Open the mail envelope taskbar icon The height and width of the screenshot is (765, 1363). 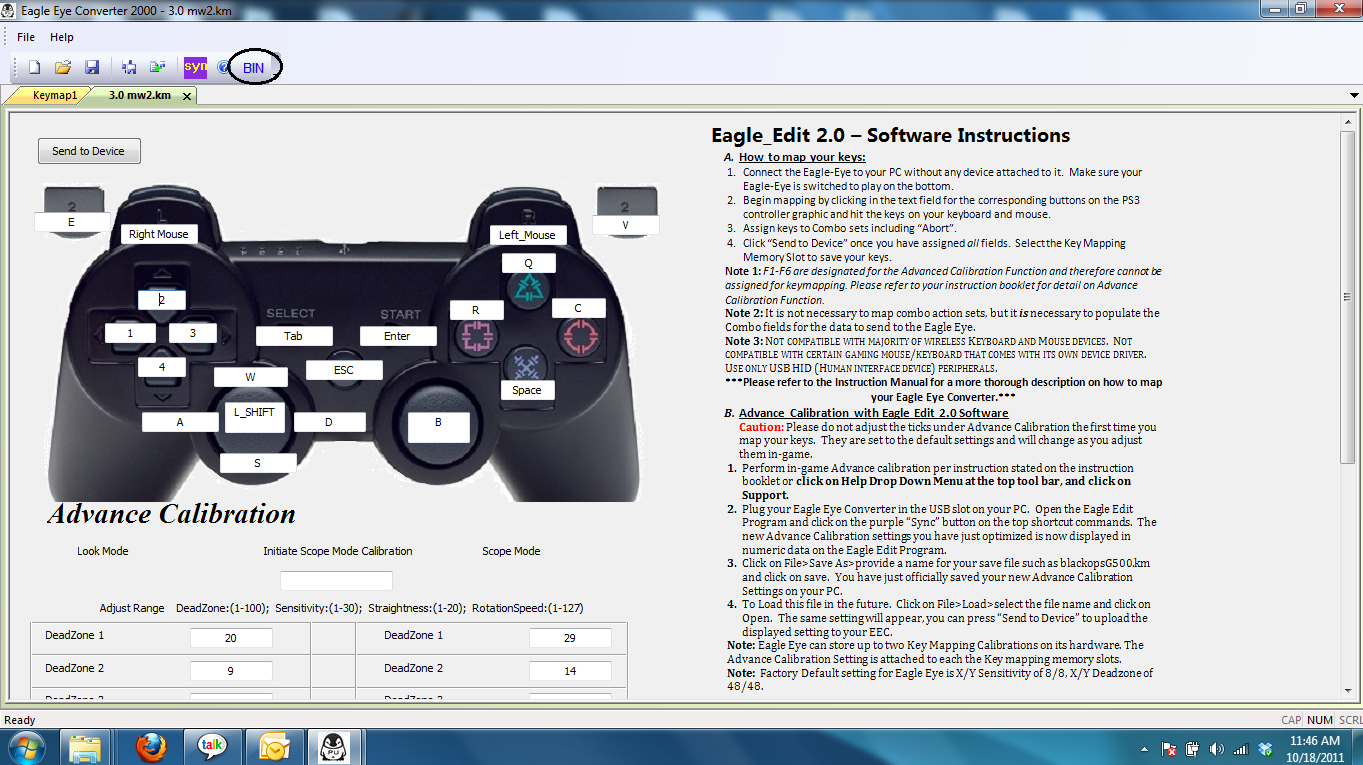(273, 747)
